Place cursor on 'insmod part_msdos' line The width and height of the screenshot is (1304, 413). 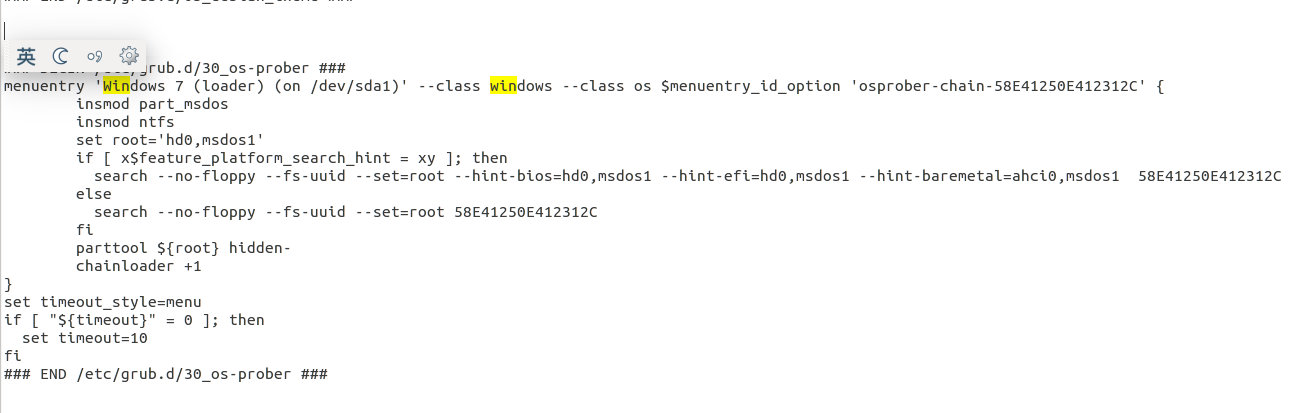[152, 104]
